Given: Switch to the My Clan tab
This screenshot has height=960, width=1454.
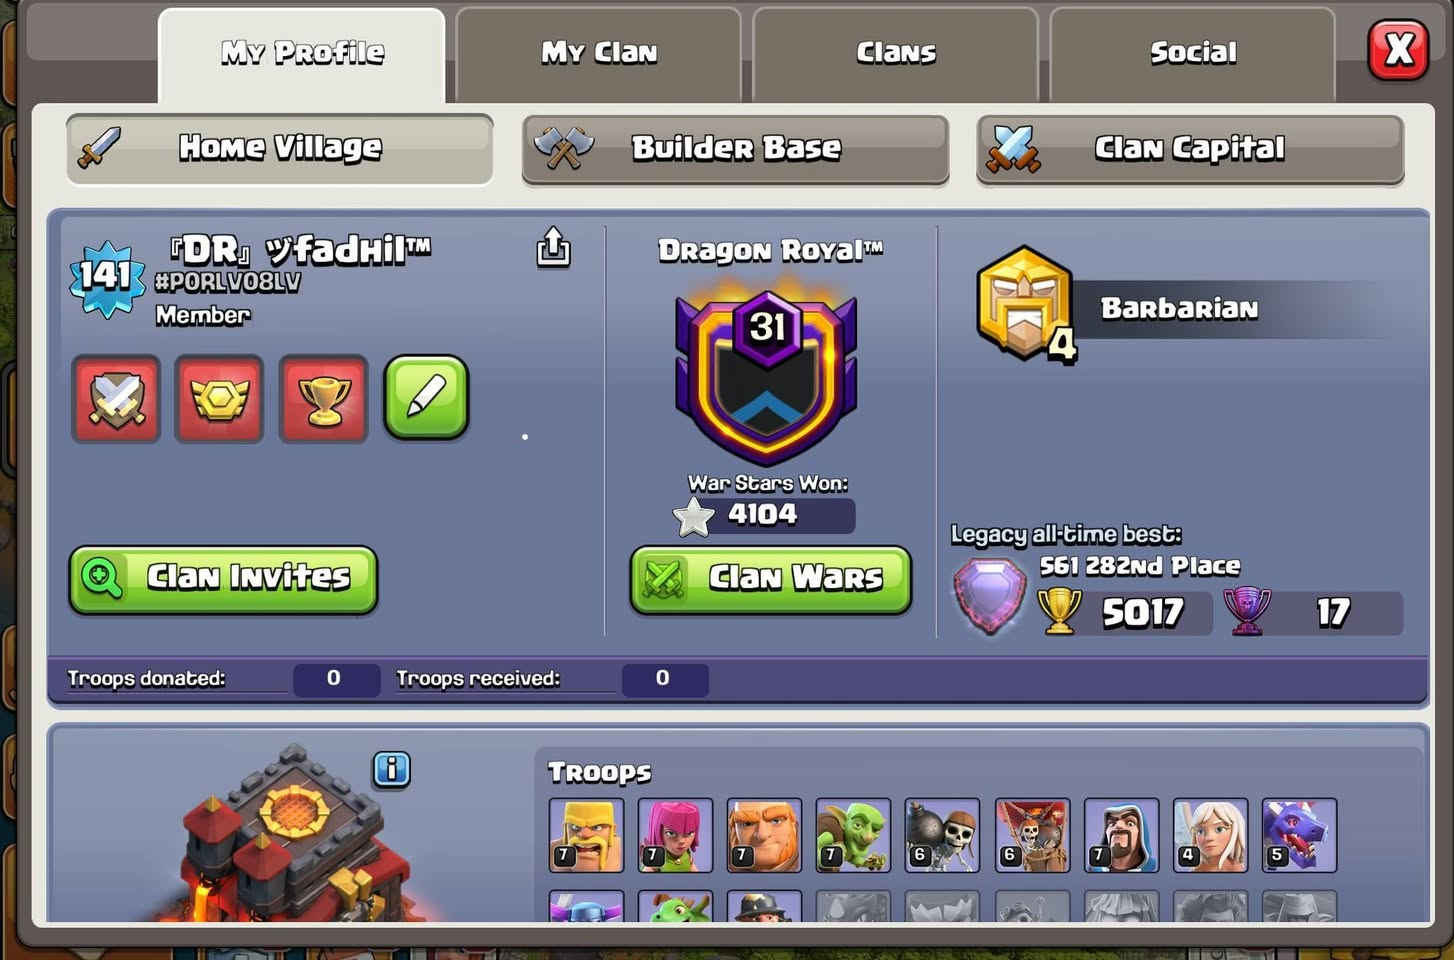Looking at the screenshot, I should 599,54.
